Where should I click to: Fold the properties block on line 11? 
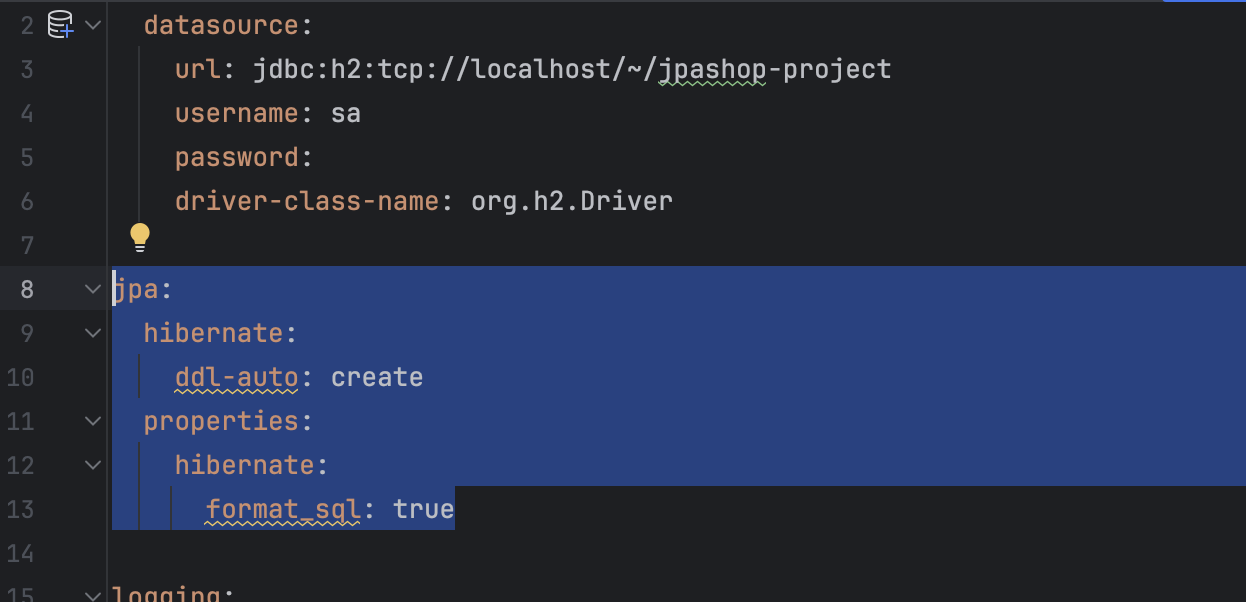93,421
